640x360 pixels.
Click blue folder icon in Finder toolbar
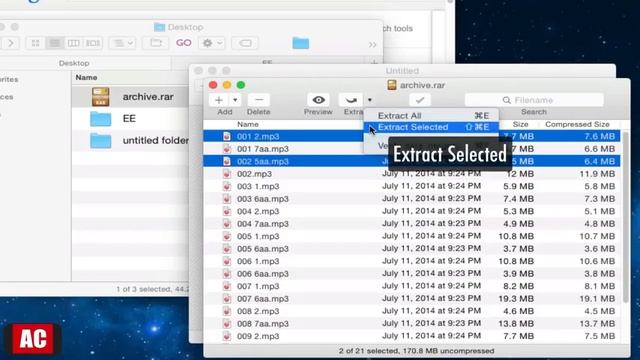(301, 43)
